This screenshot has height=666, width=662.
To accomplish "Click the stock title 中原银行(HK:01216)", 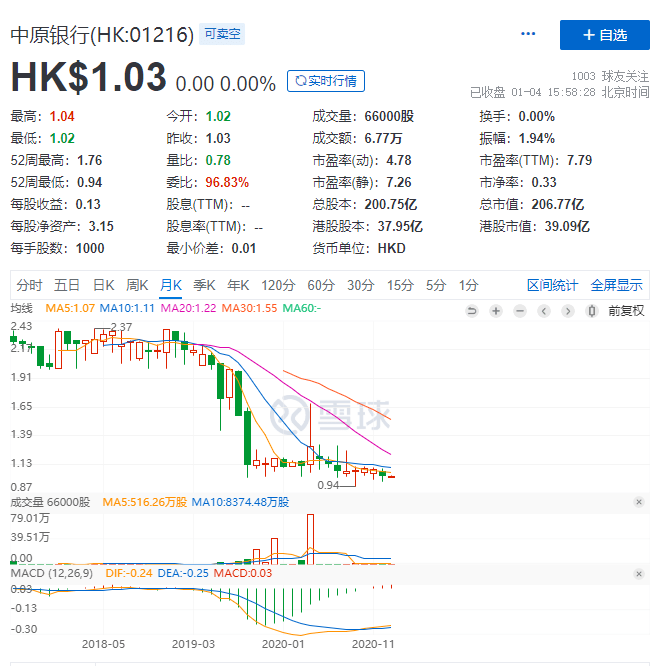I will tap(102, 35).
